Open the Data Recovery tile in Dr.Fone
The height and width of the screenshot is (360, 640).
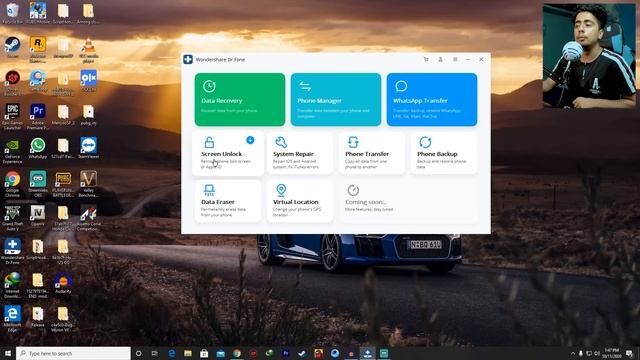coord(240,99)
